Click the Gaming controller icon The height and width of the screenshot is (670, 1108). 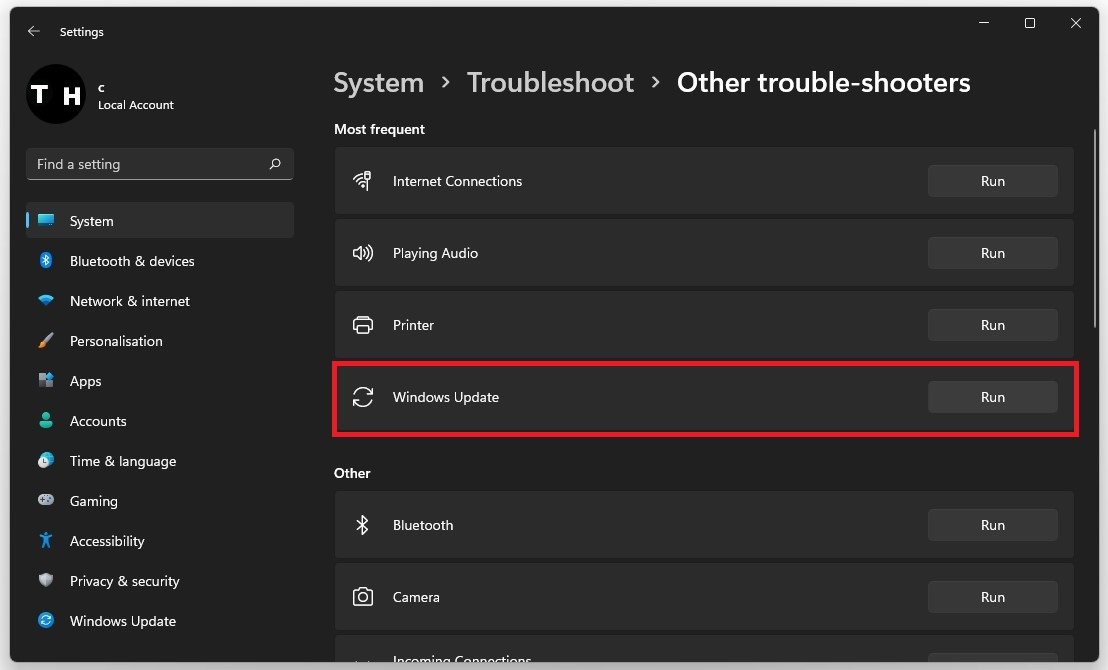(x=46, y=500)
